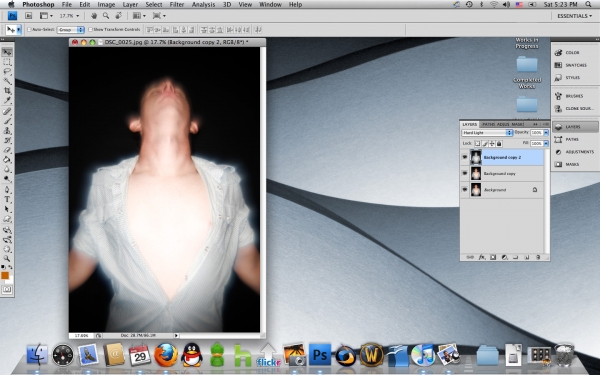Image resolution: width=600 pixels, height=375 pixels.
Task: Toggle lock position
Action: [492, 143]
